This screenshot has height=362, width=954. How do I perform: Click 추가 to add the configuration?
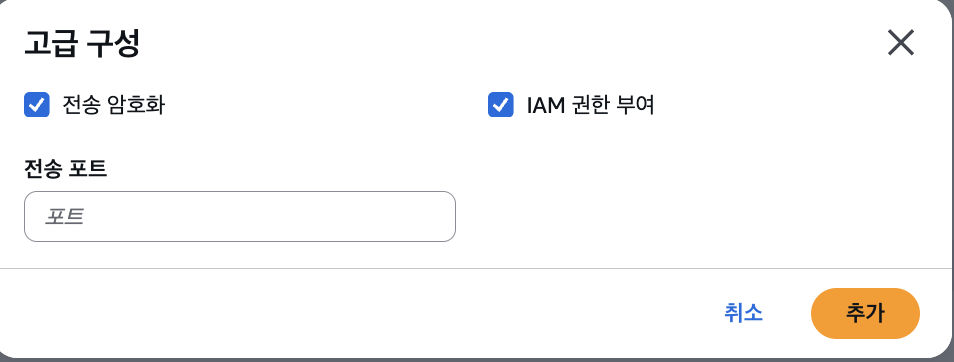click(x=865, y=313)
